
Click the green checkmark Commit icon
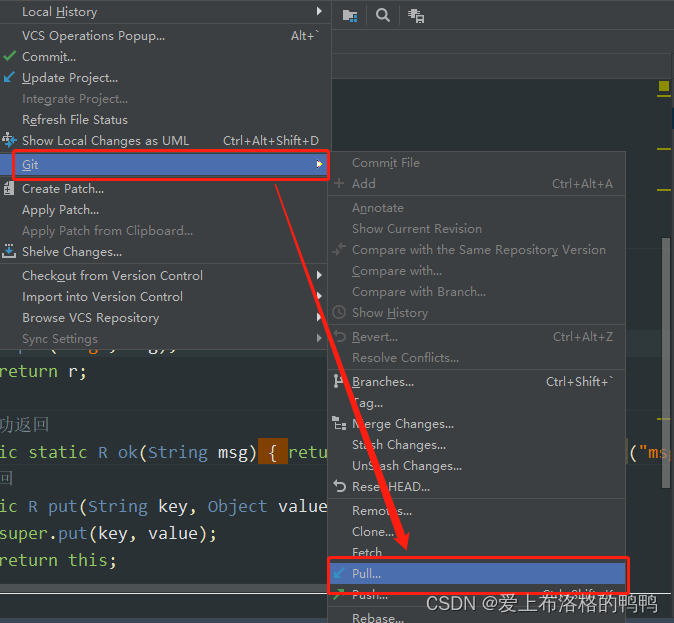9,56
